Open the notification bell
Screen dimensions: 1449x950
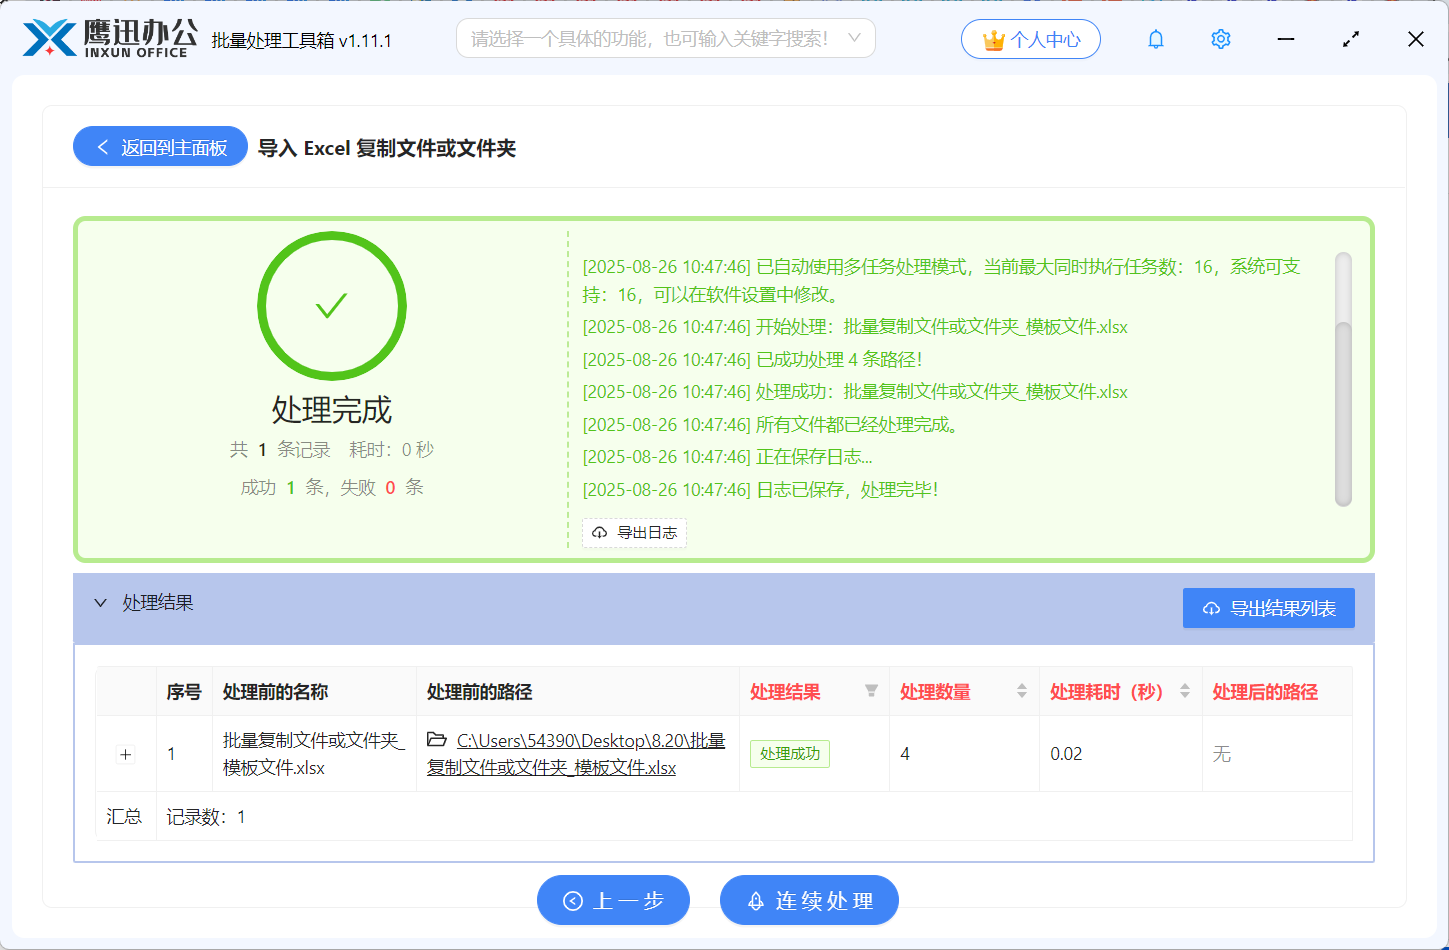pyautogui.click(x=1156, y=39)
